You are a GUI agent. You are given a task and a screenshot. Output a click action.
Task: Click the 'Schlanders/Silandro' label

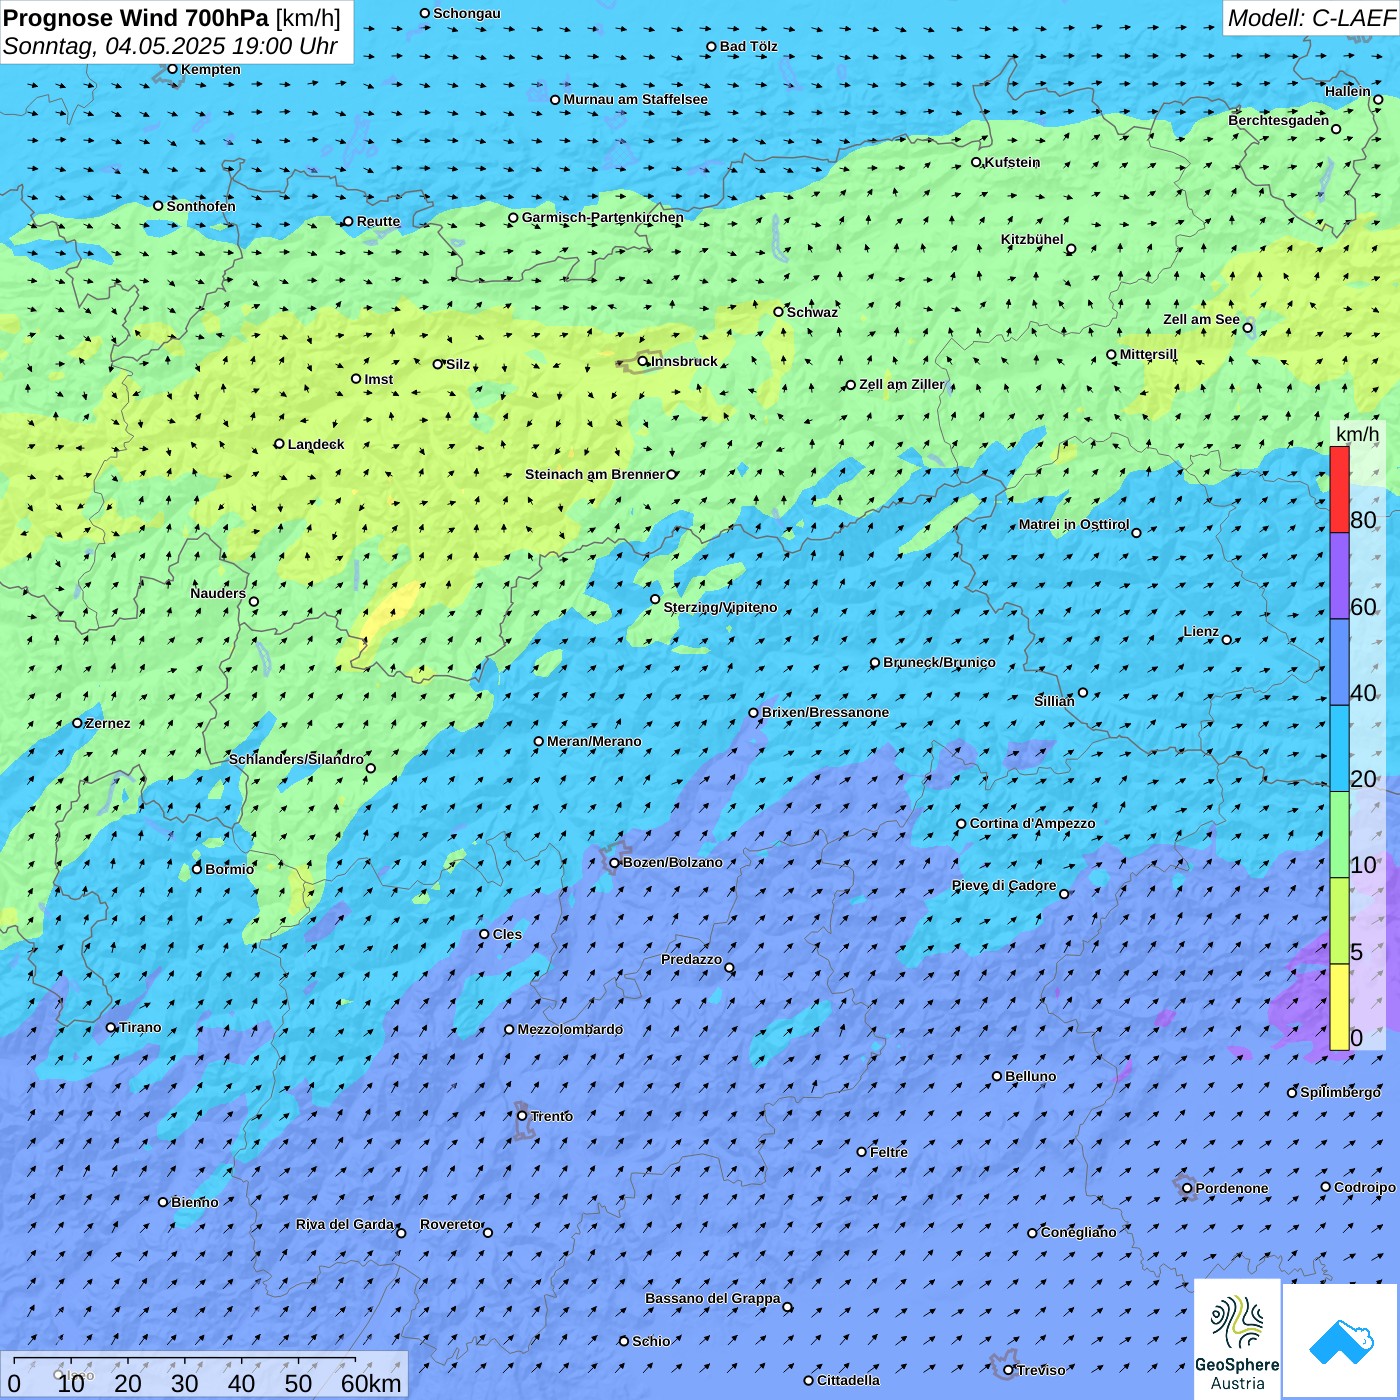tap(296, 759)
